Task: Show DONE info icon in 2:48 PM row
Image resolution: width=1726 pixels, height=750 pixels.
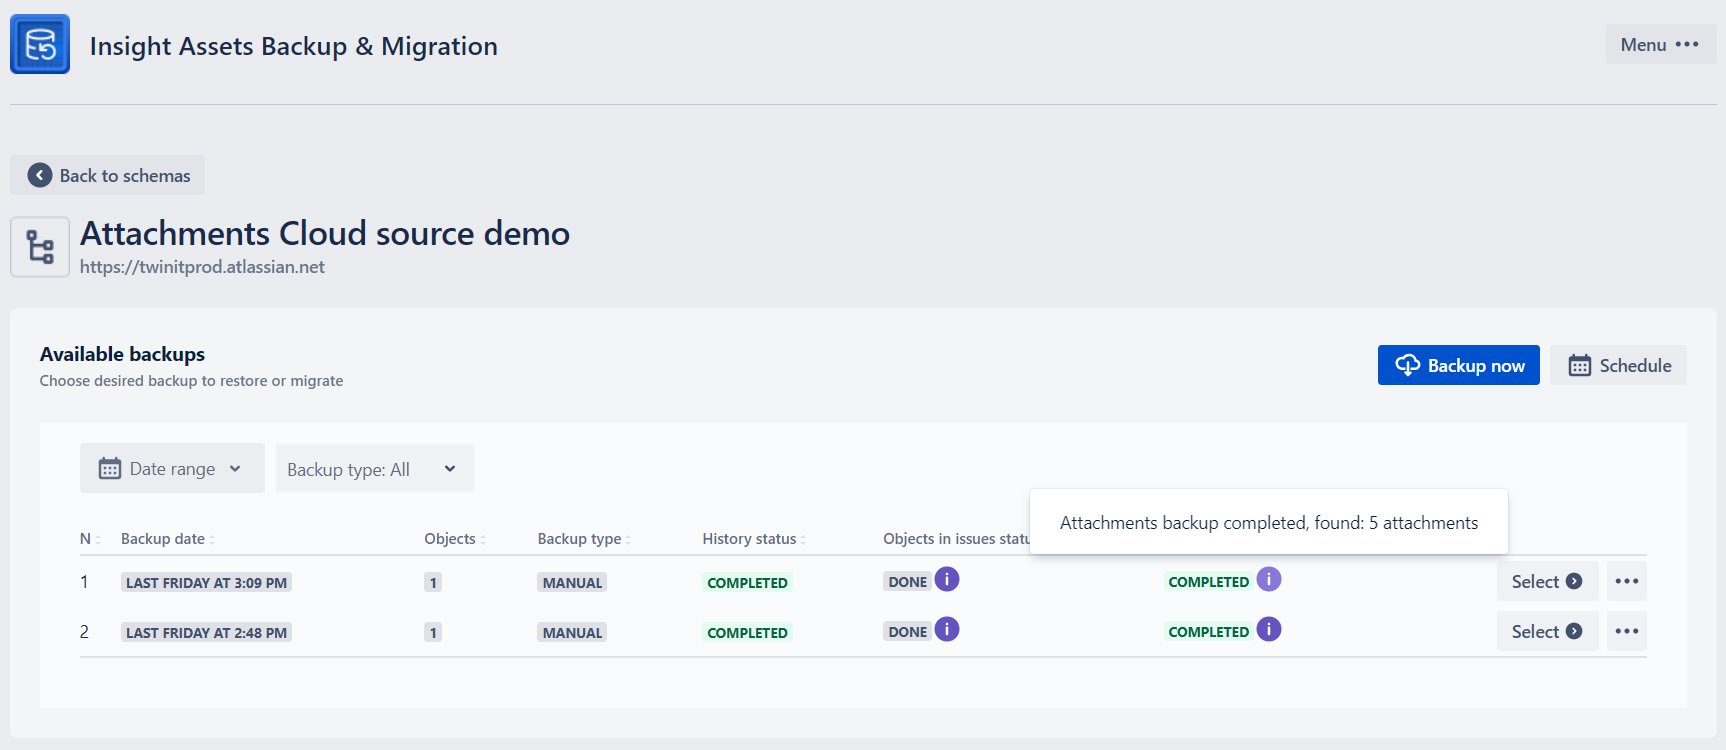Action: coord(947,629)
